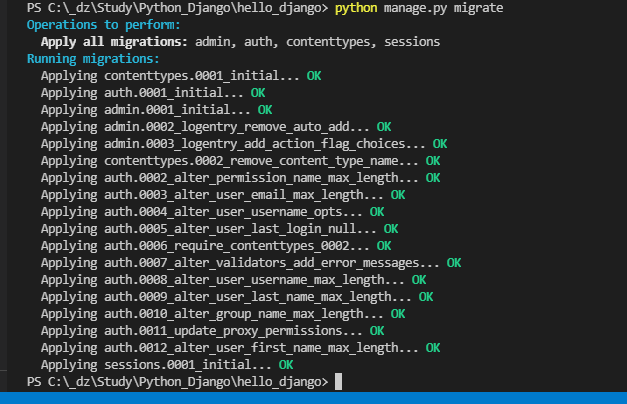Select the 'Operations to perform:' heading

(104, 25)
